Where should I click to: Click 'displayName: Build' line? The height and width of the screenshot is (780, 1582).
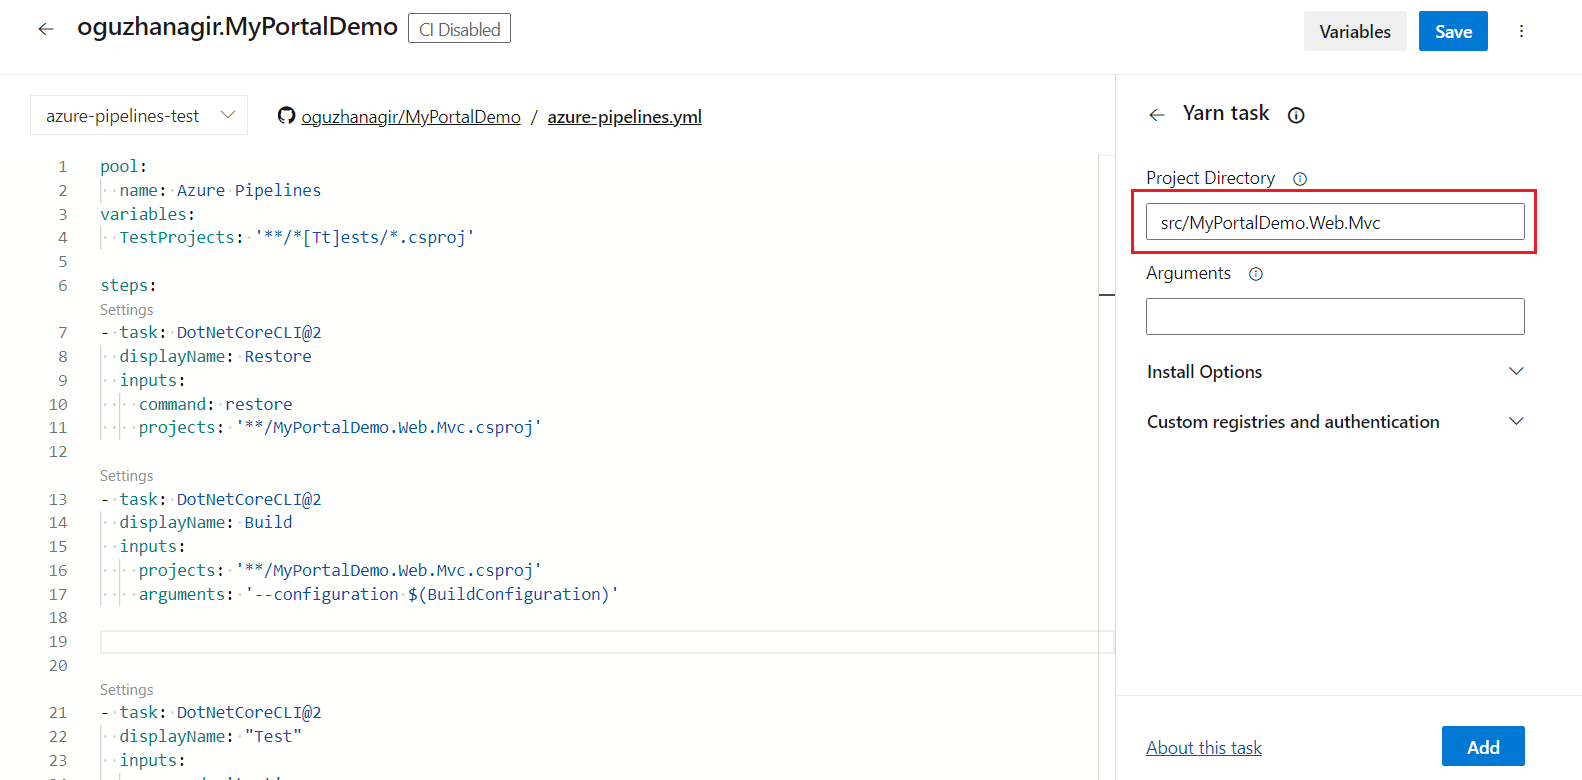tap(206, 522)
